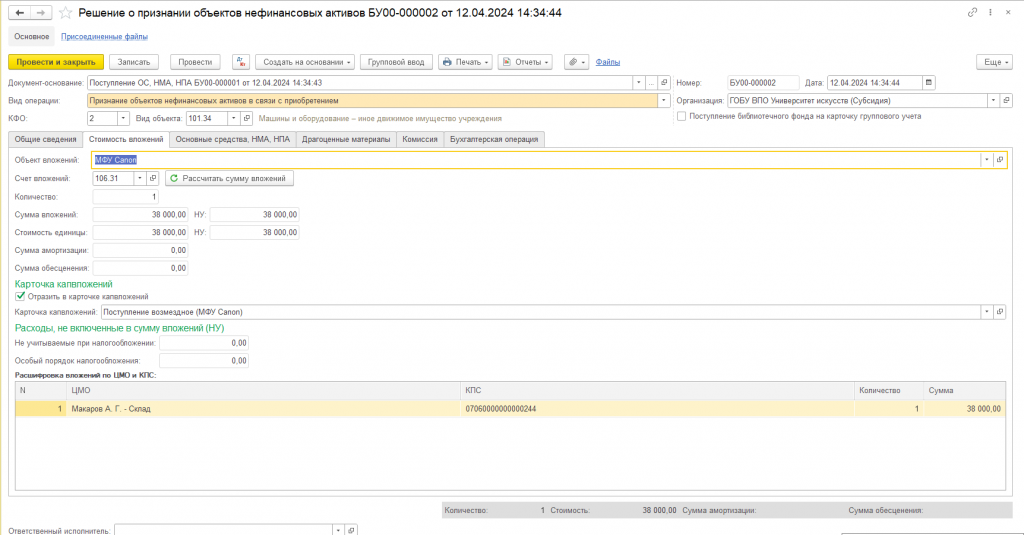Open the Организация record icon

[1006, 101]
